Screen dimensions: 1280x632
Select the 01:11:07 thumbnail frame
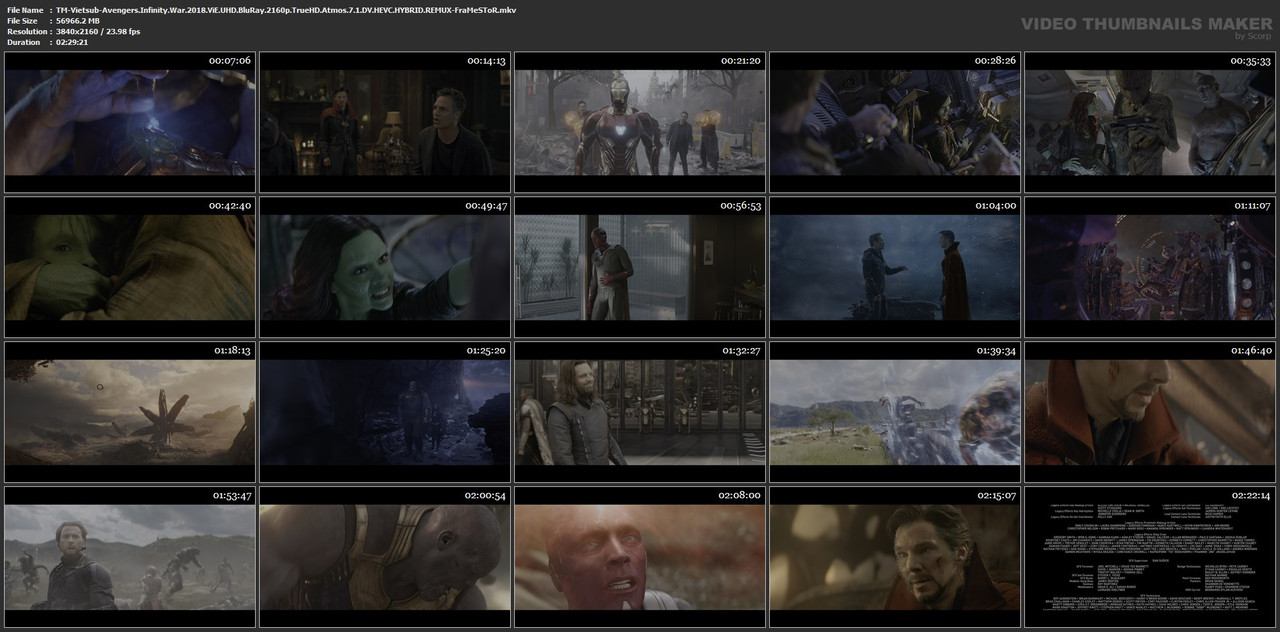coord(1150,267)
